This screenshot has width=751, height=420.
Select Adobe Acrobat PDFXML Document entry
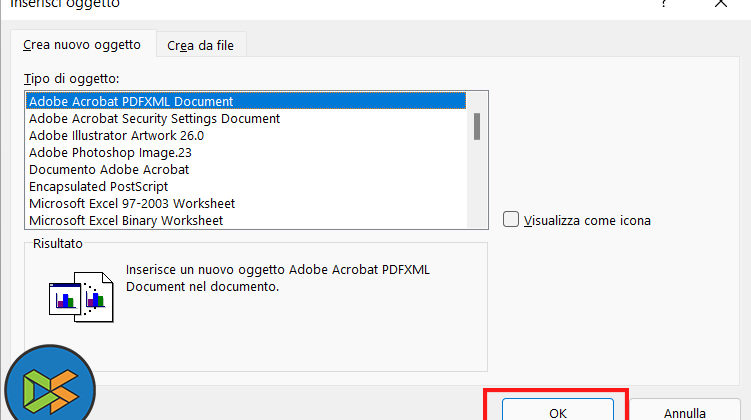[130, 102]
